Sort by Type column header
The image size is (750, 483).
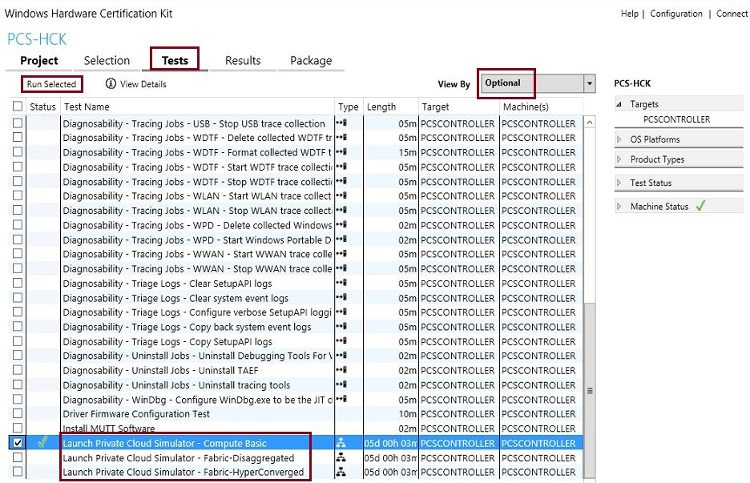(348, 107)
